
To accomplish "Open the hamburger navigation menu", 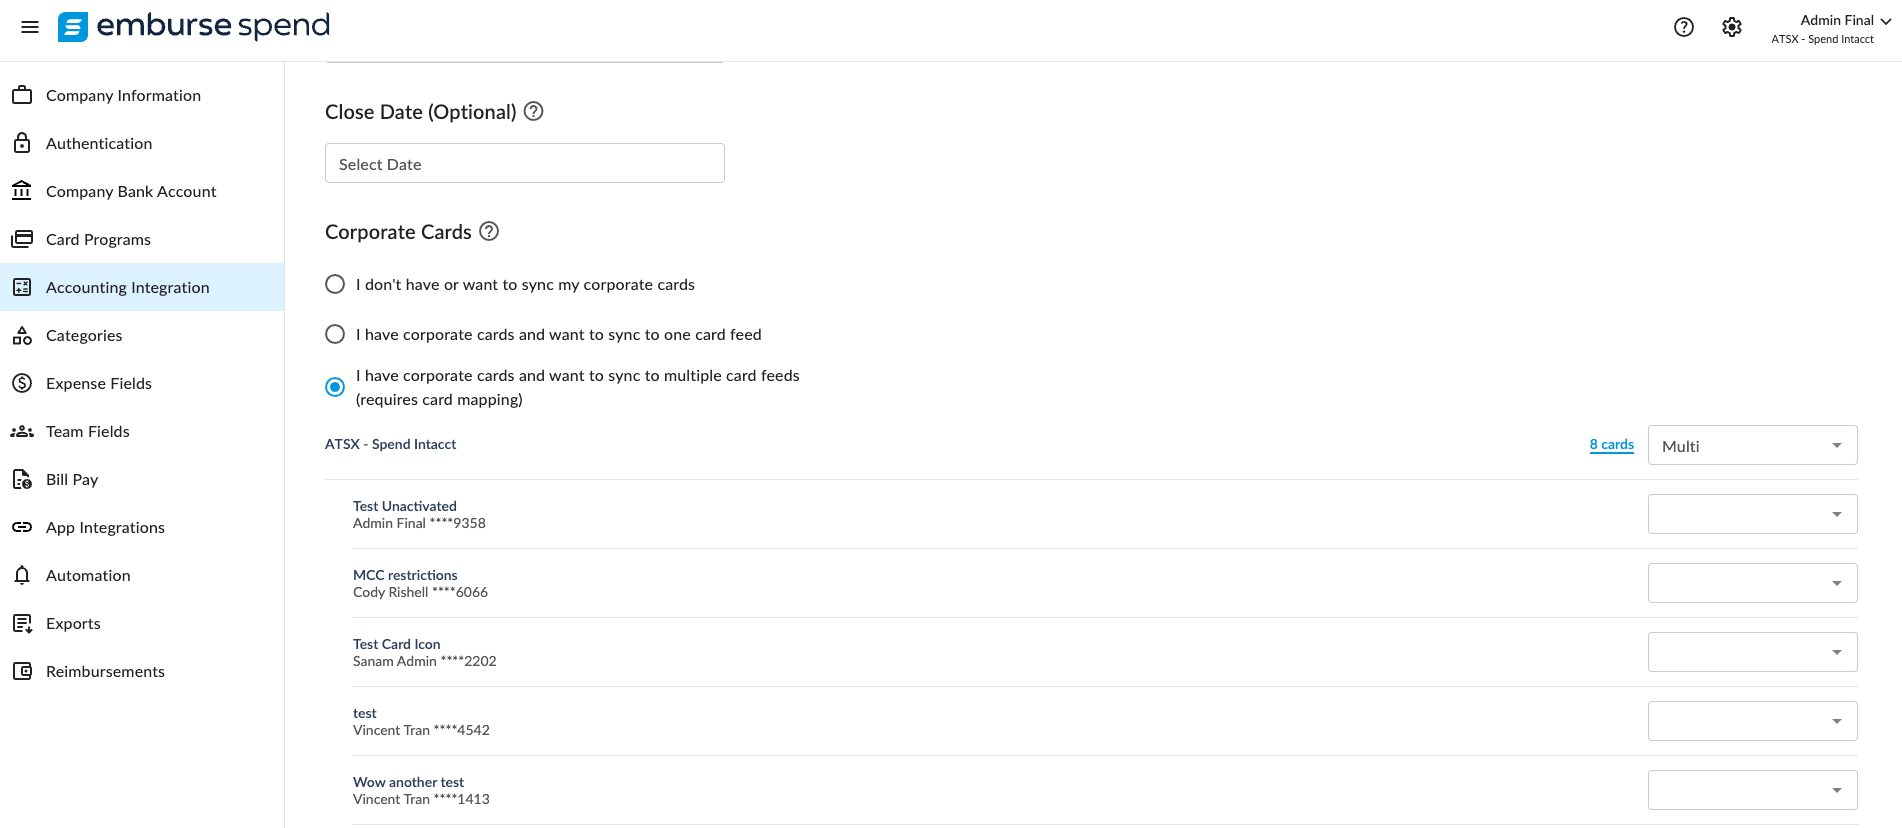I will click(30, 27).
